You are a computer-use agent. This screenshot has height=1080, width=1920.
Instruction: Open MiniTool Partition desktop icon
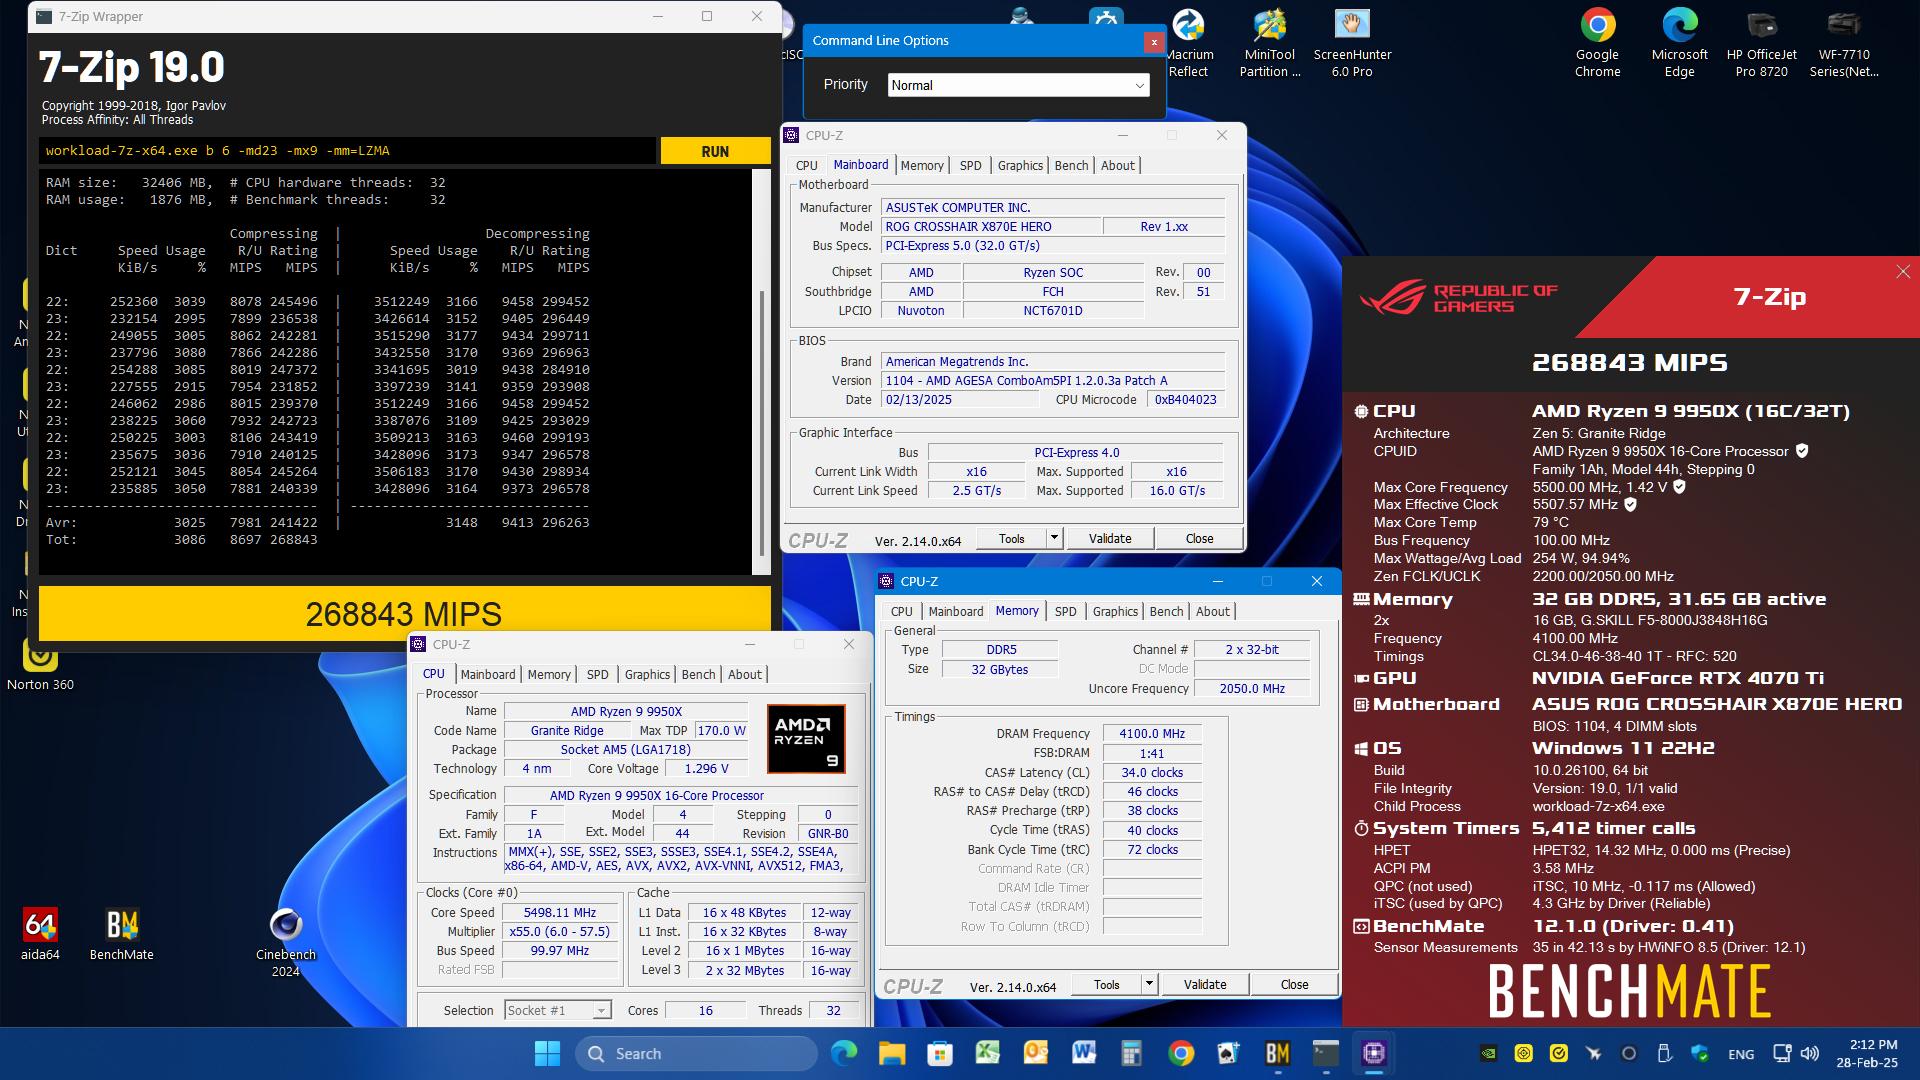point(1270,43)
